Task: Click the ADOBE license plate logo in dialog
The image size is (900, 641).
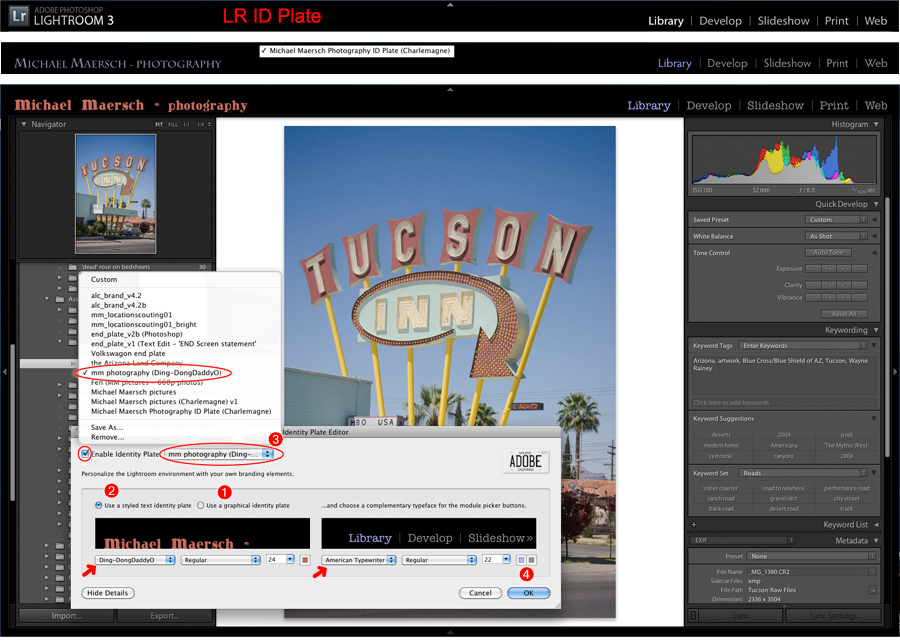Action: (525, 460)
